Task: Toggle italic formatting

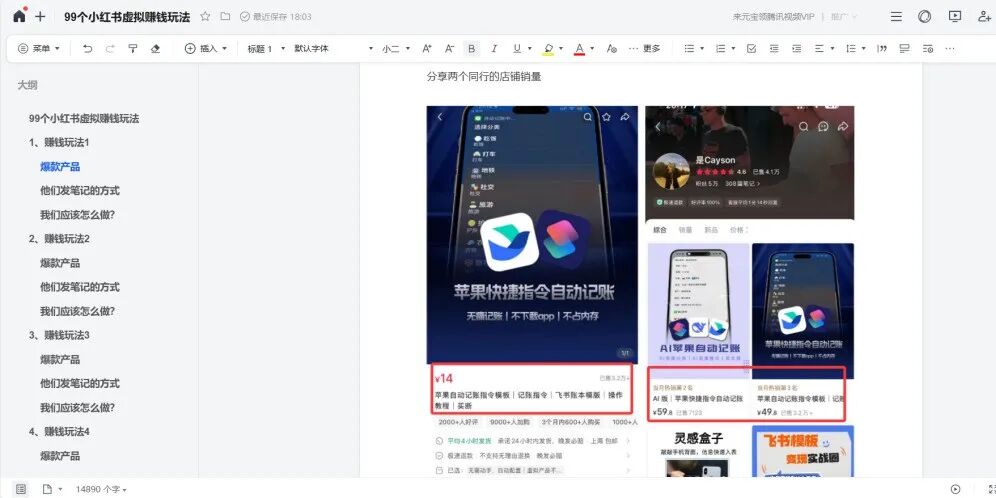Action: (x=494, y=48)
